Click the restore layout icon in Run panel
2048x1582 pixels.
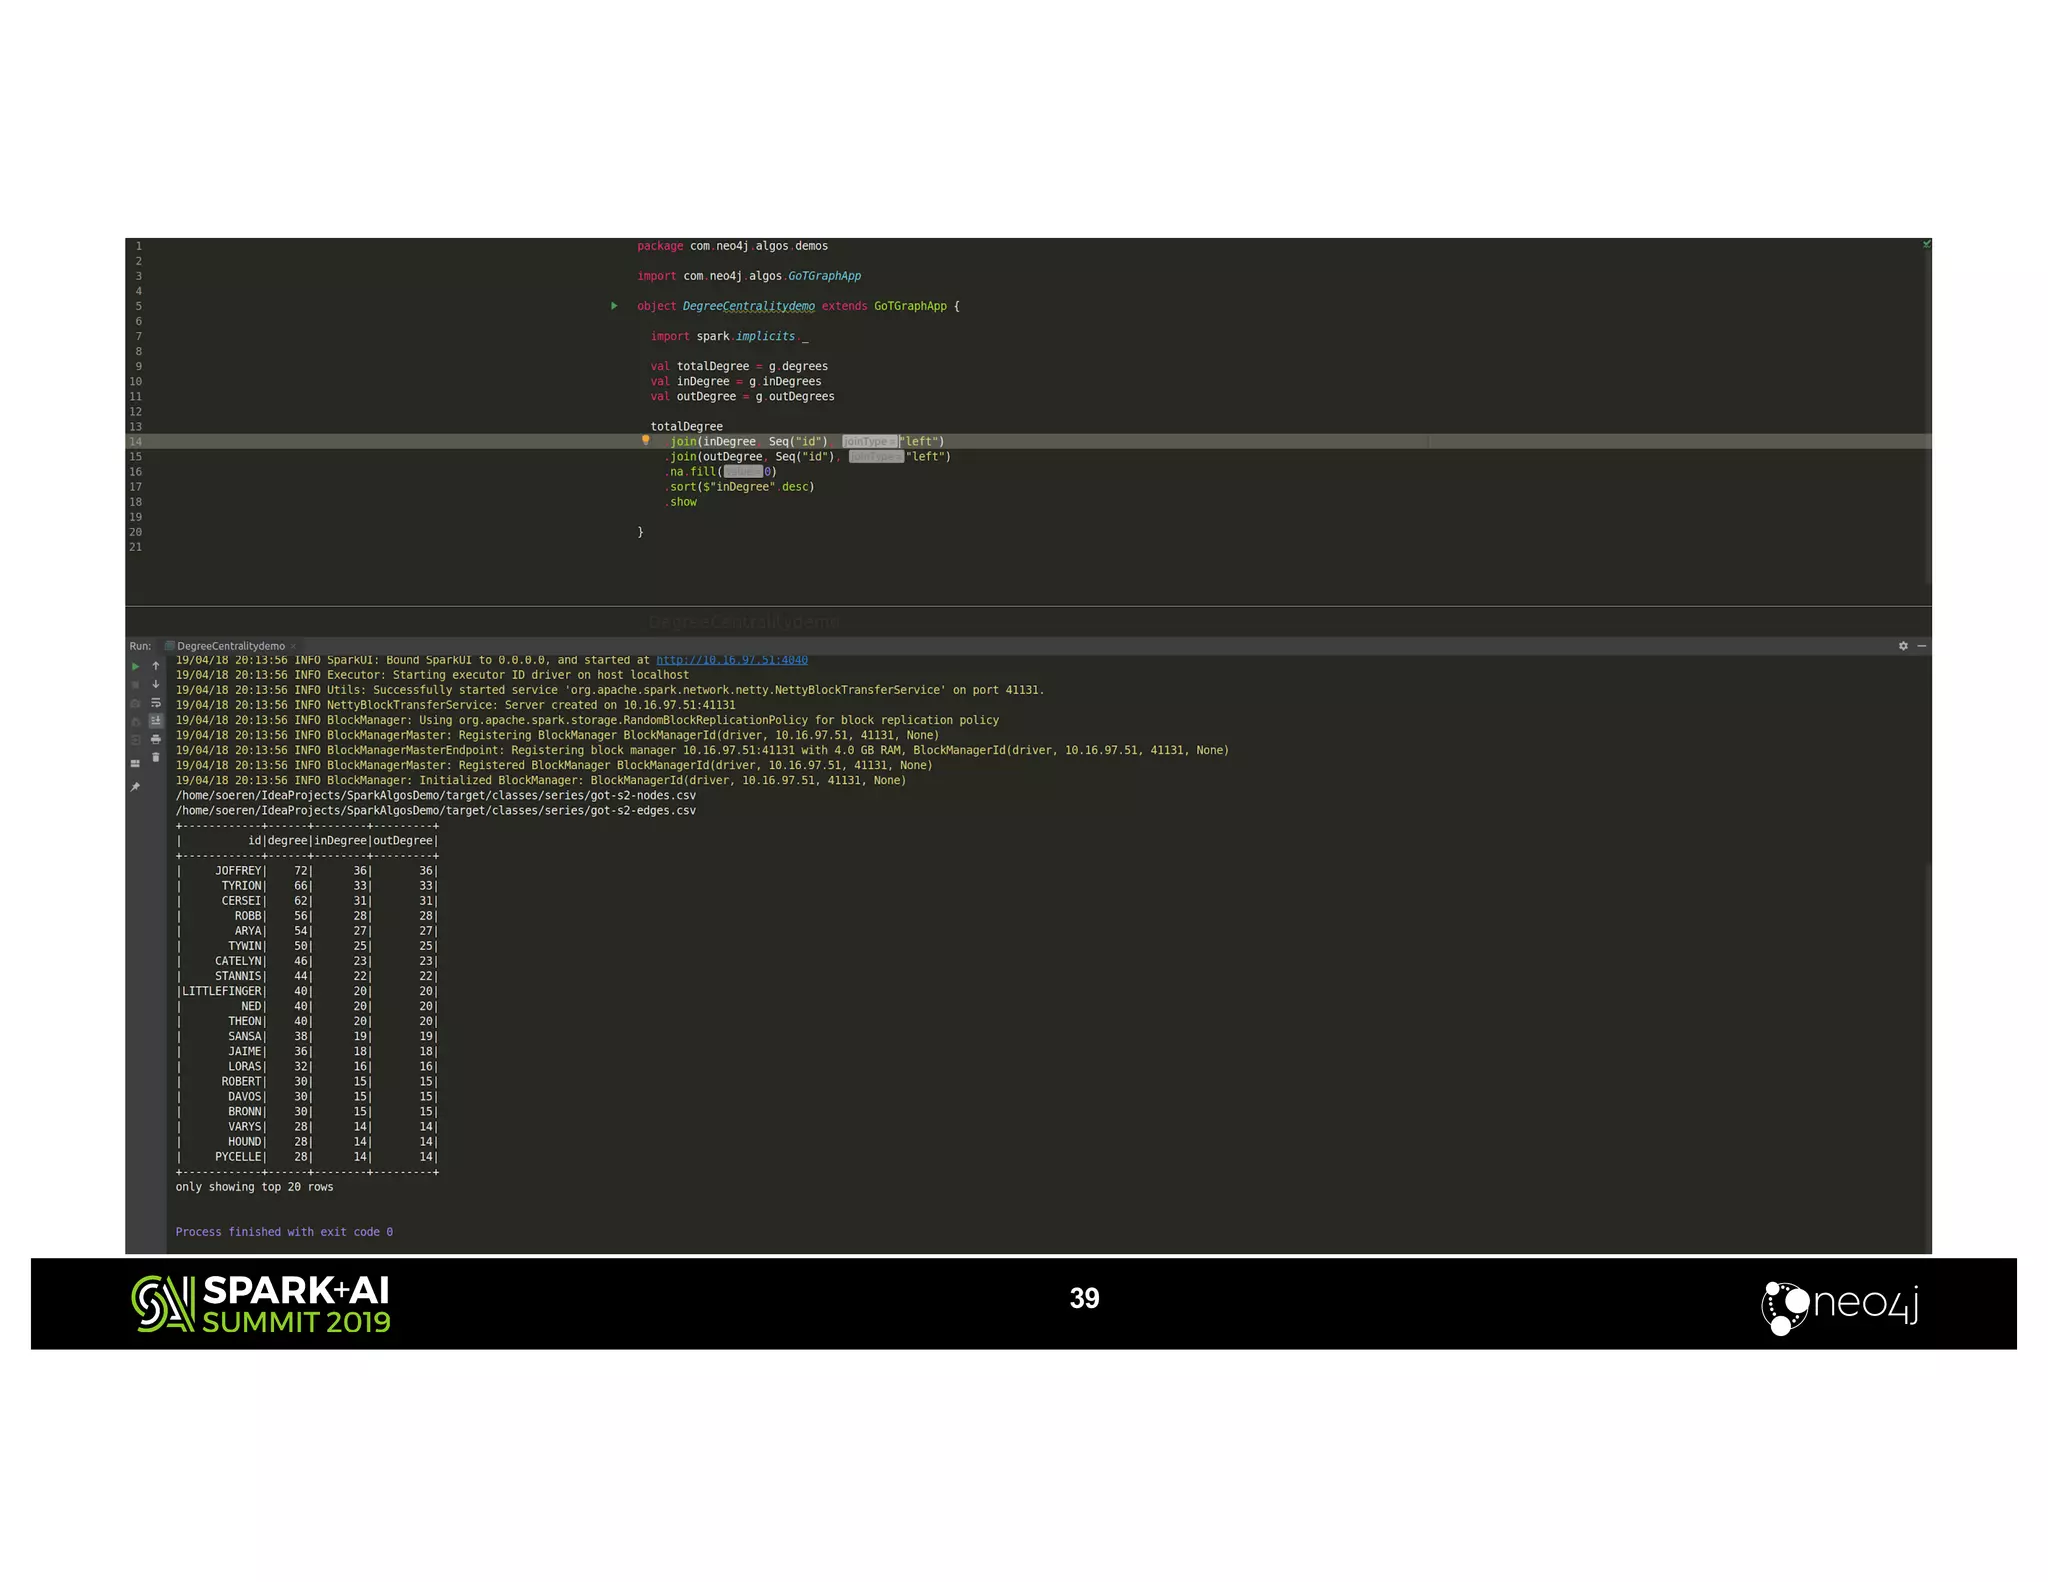[136, 764]
